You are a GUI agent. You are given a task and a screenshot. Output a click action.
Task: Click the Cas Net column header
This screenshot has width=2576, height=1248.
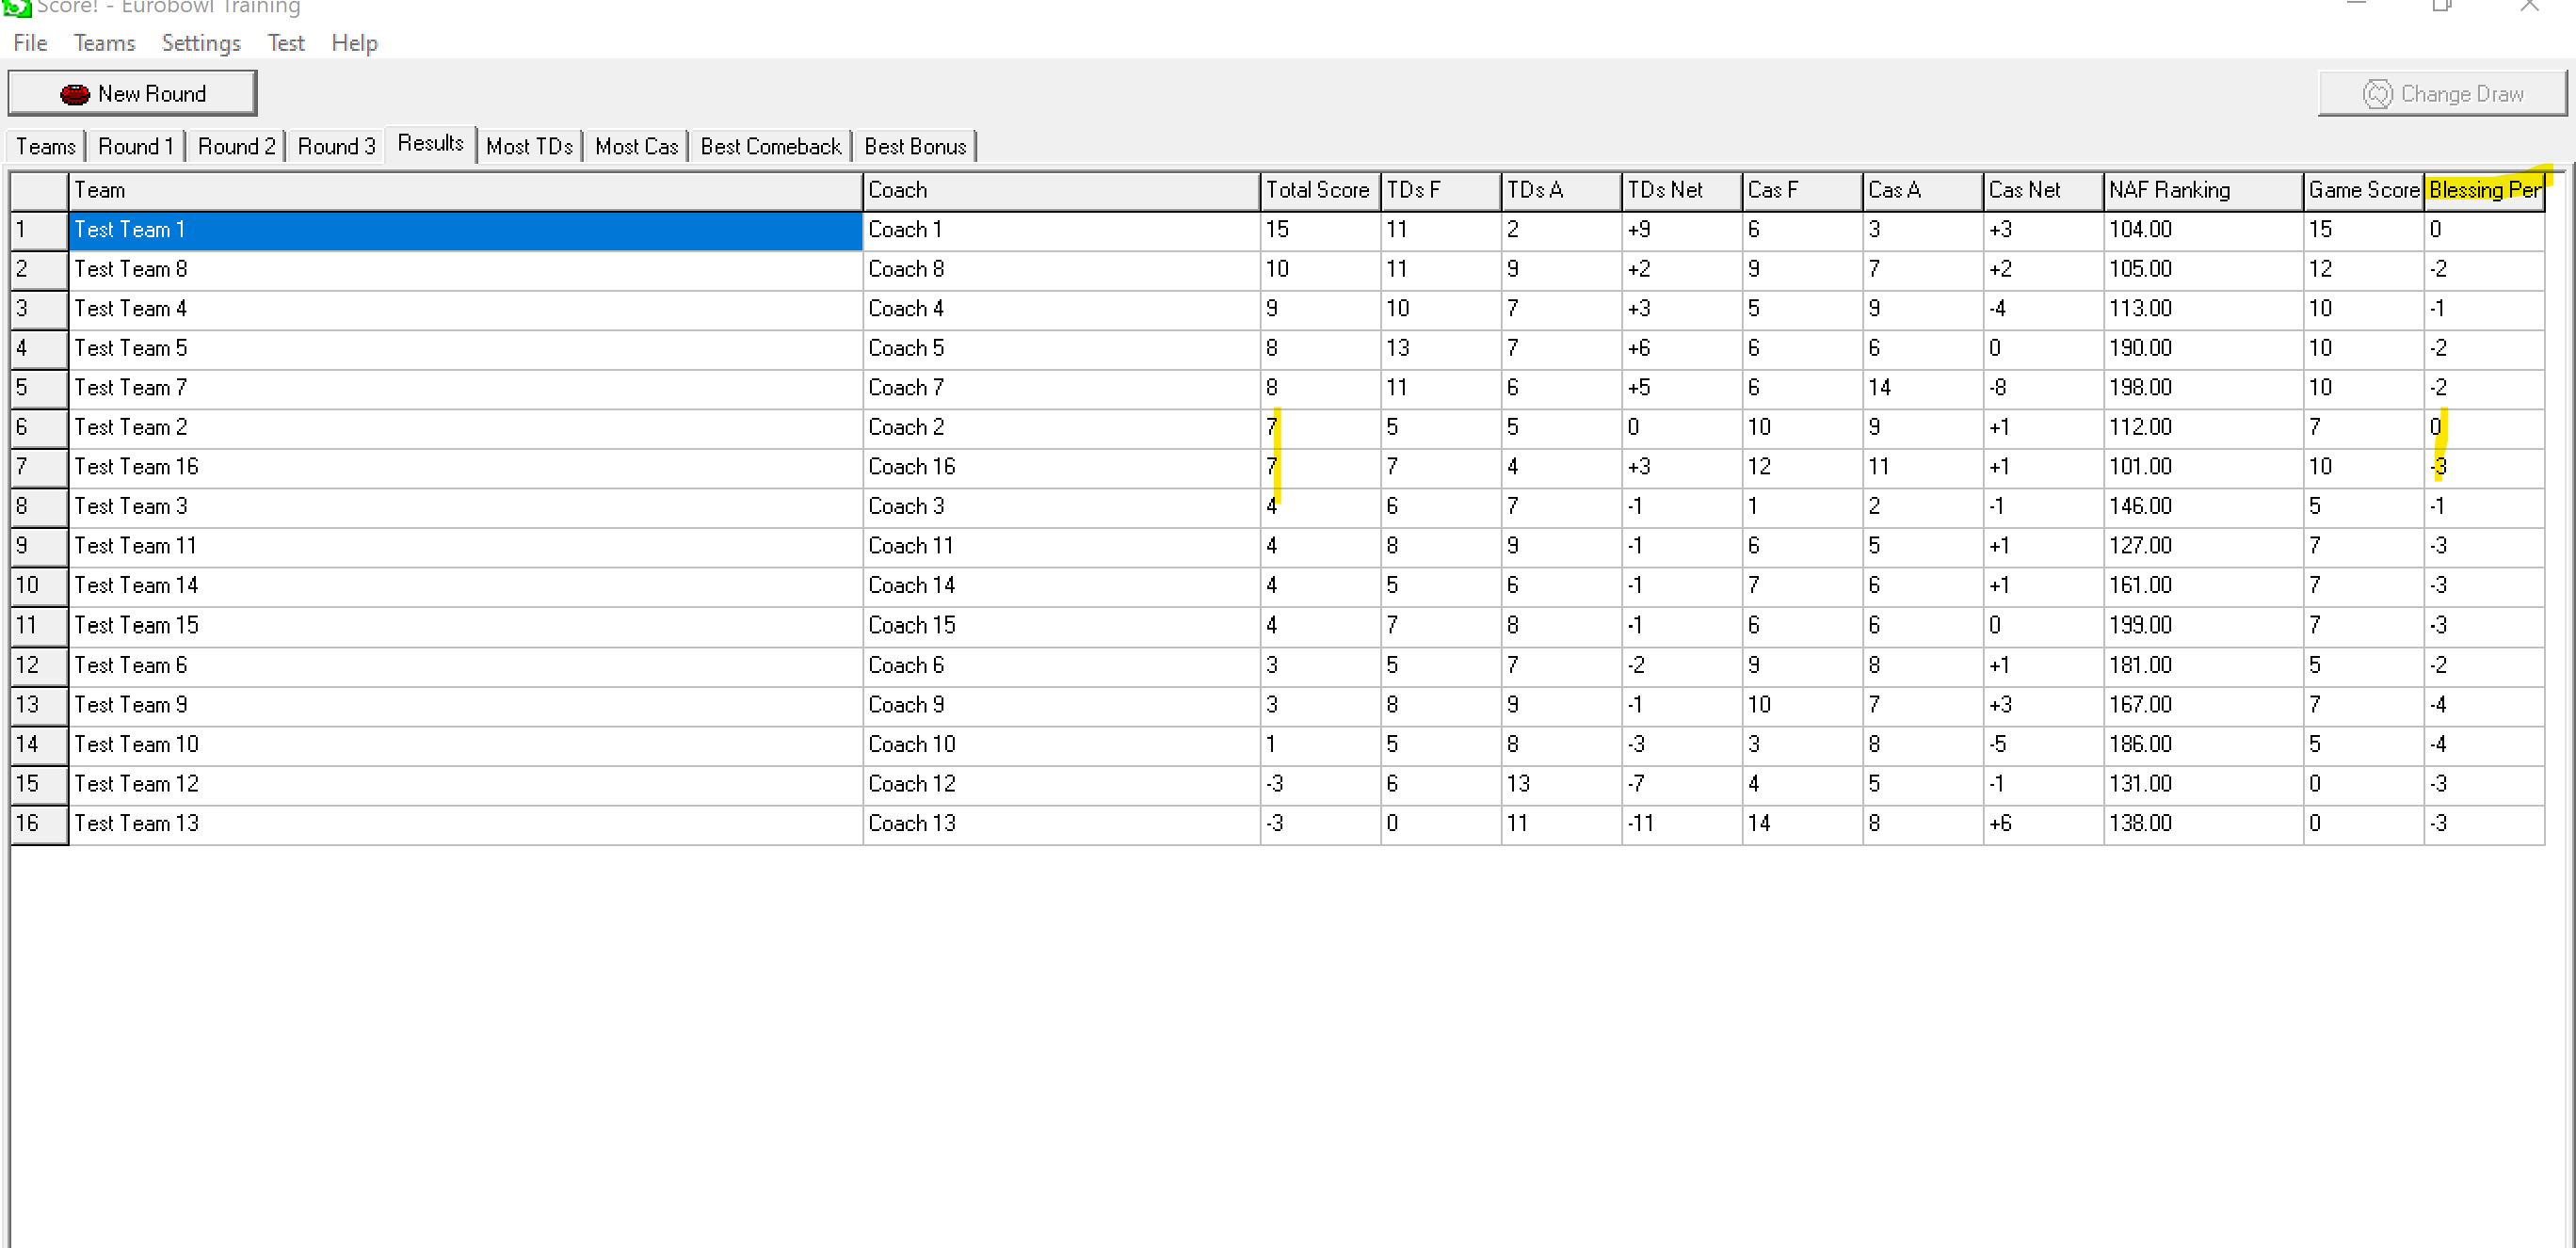(x=2042, y=190)
